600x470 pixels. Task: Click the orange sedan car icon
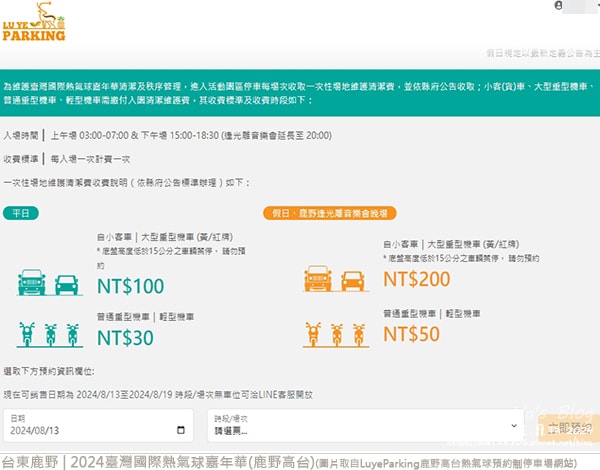point(352,281)
